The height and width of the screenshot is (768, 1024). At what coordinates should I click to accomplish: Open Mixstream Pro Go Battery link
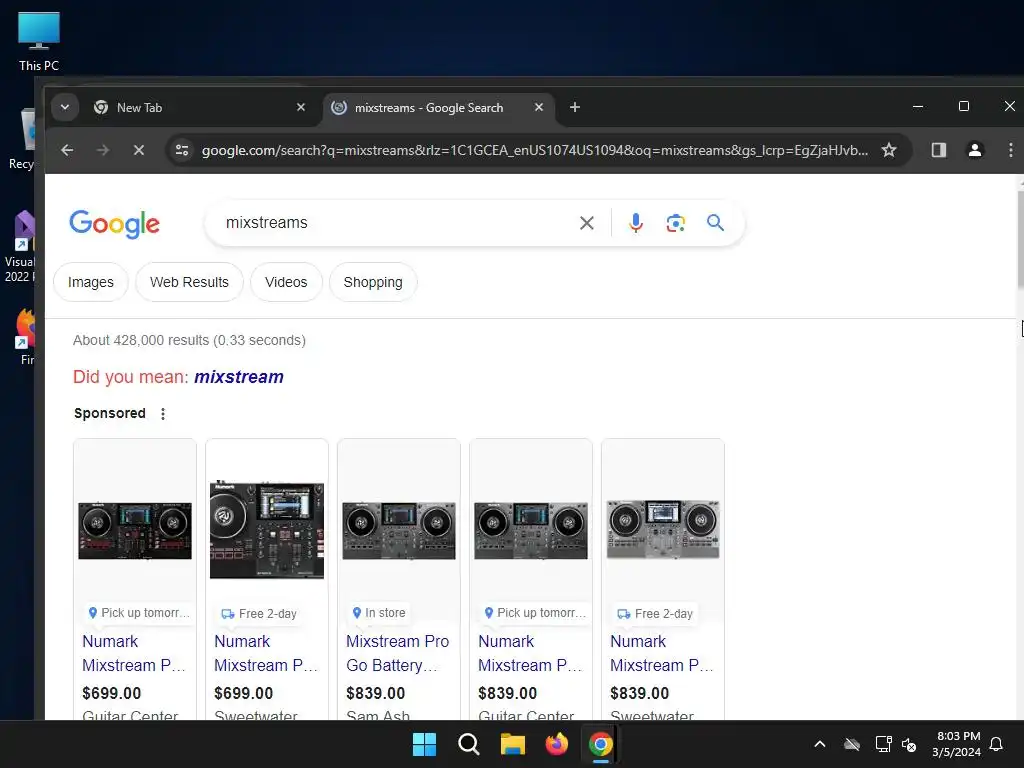pyautogui.click(x=398, y=653)
